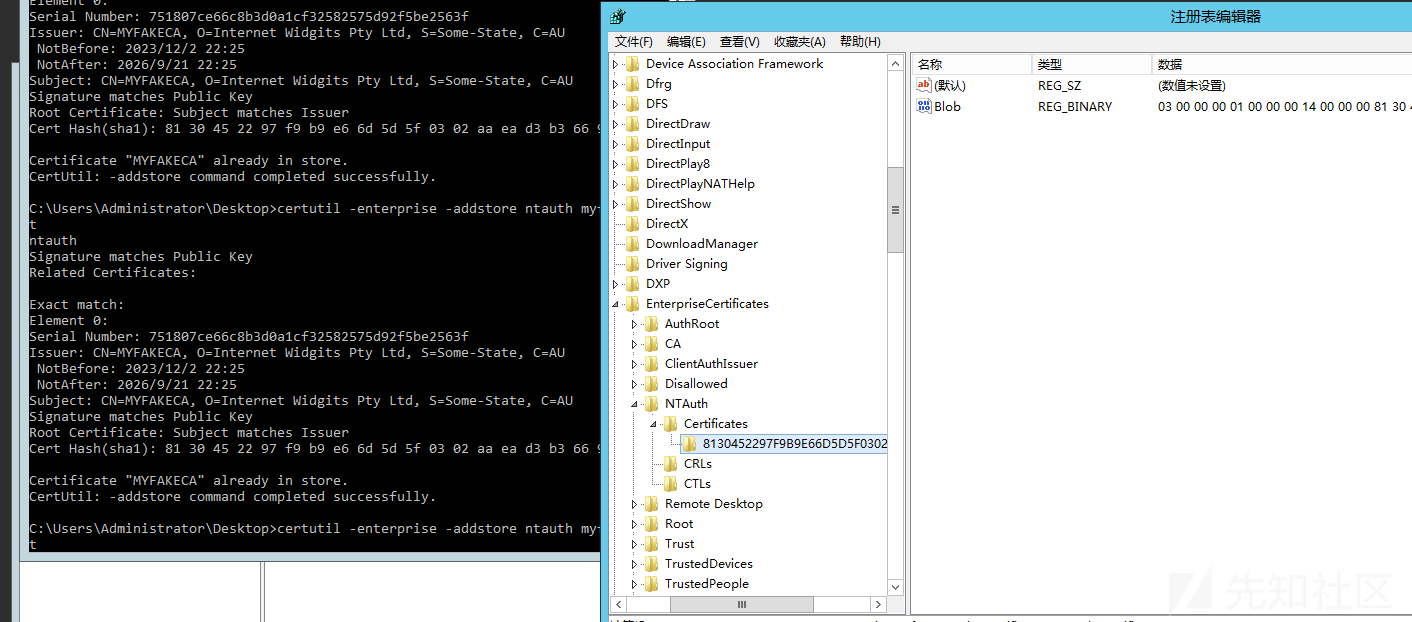The height and width of the screenshot is (622, 1412).
Task: Select the DFS folder icon
Action: tap(632, 104)
